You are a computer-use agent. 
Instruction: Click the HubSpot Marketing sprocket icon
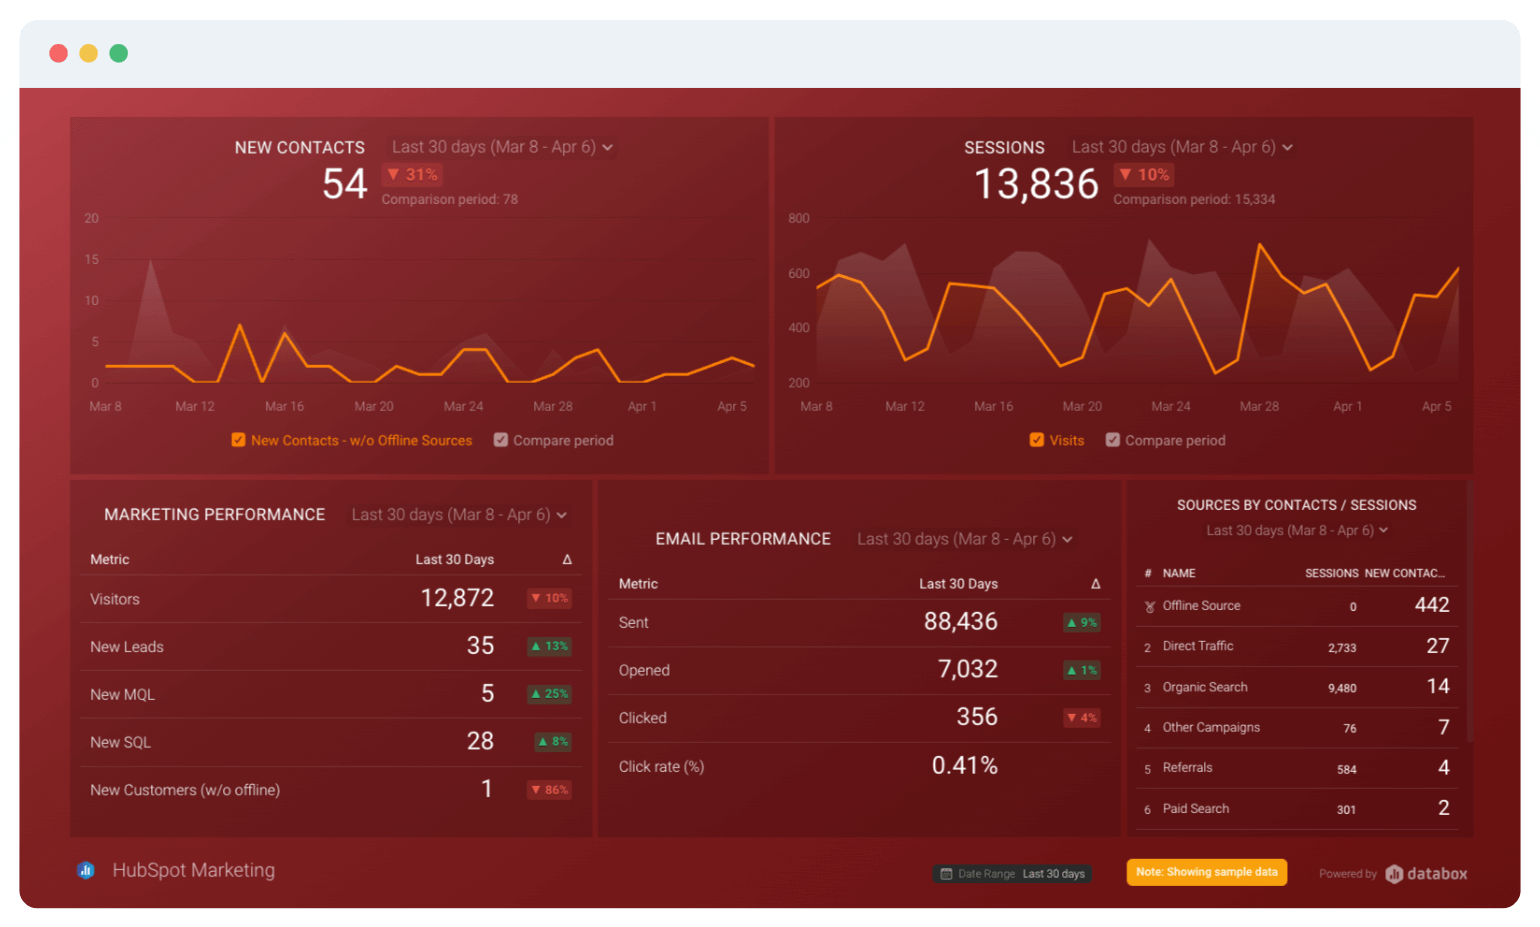pyautogui.click(x=86, y=870)
